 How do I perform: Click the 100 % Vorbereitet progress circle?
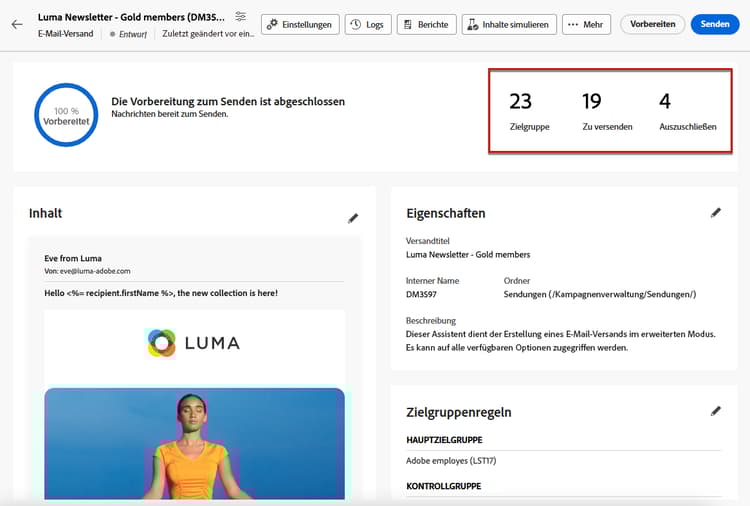[66, 115]
